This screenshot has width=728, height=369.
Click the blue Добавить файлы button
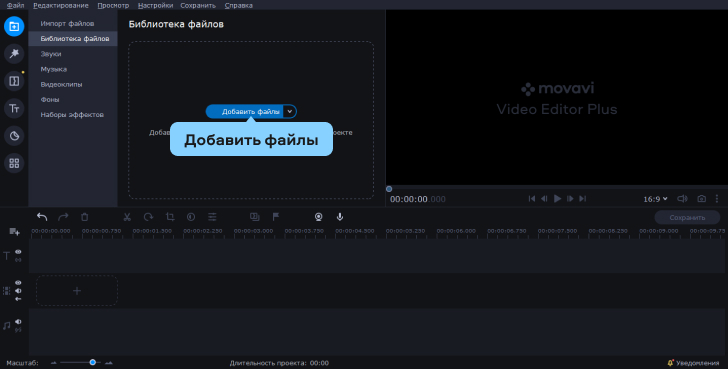(x=245, y=111)
